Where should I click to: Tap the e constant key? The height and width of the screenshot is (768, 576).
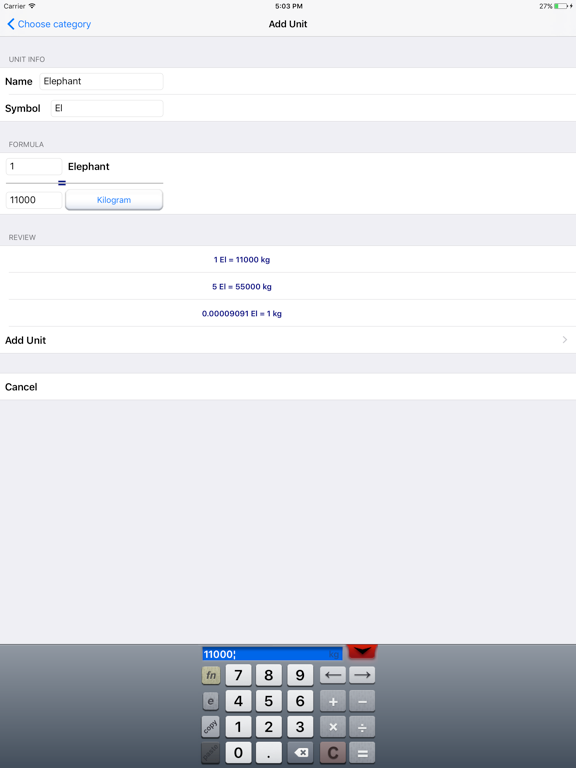coord(211,701)
